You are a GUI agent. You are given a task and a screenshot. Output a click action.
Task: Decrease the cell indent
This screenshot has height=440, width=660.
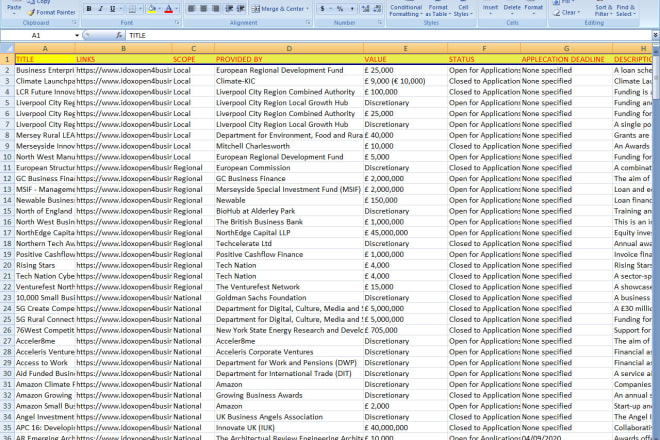click(229, 9)
